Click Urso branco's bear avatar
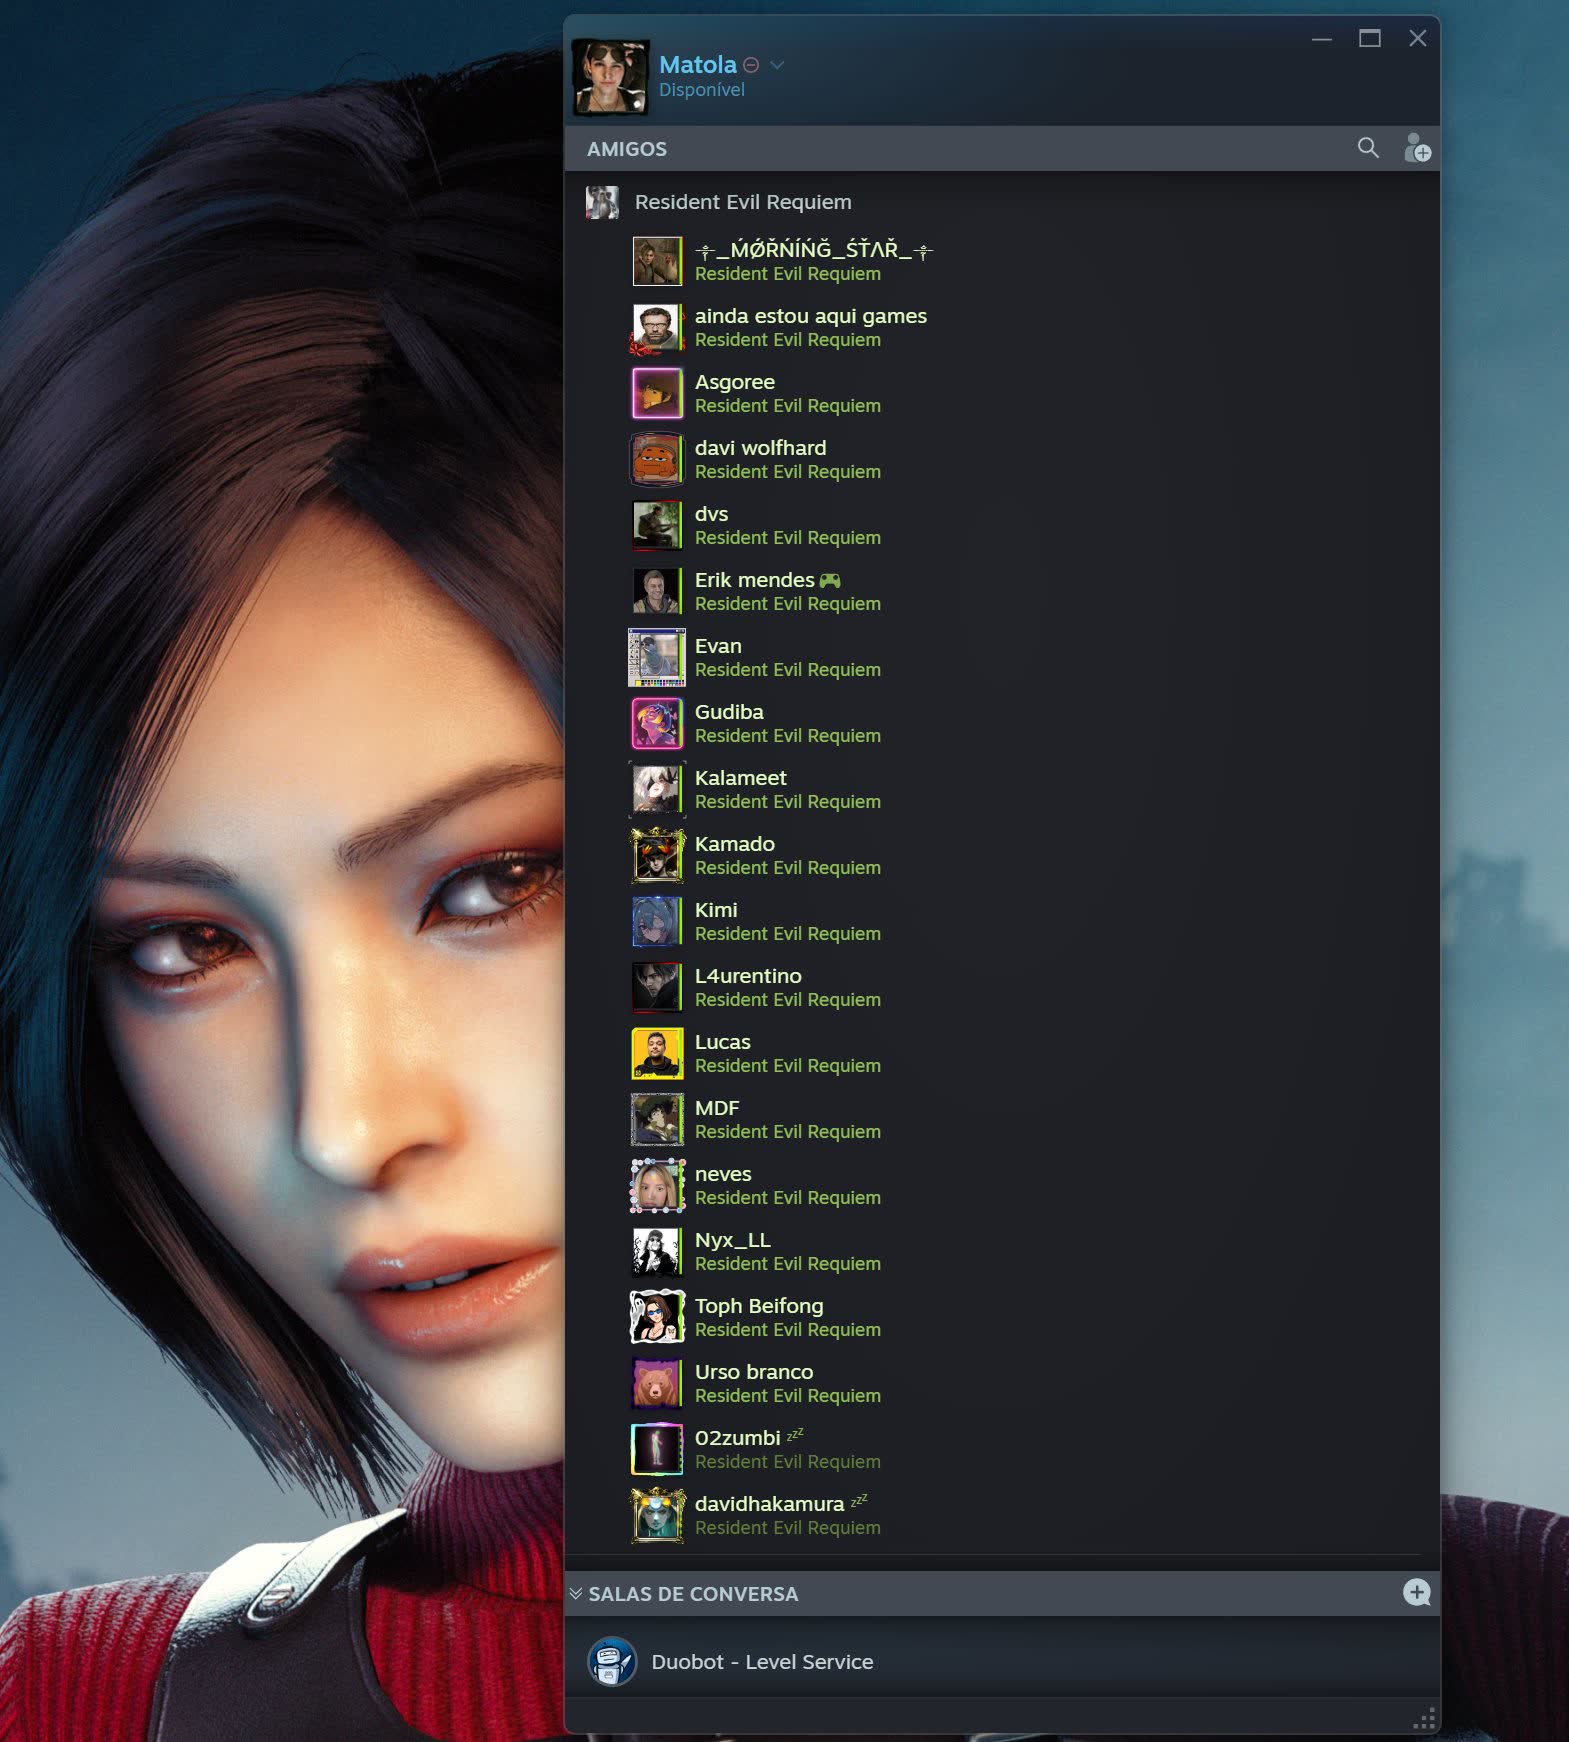The image size is (1569, 1742). click(657, 1383)
